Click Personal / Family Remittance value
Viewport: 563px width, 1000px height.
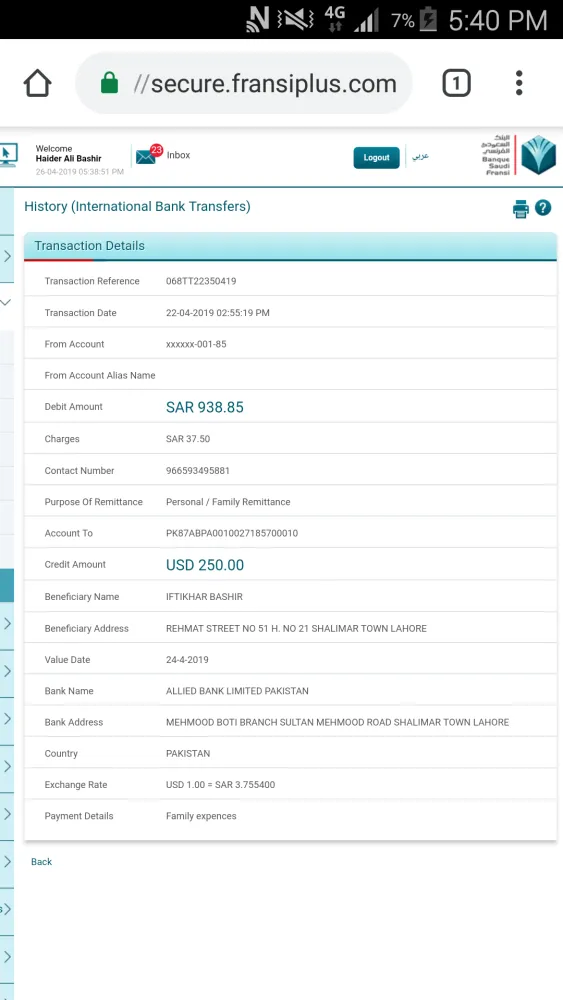click(228, 502)
